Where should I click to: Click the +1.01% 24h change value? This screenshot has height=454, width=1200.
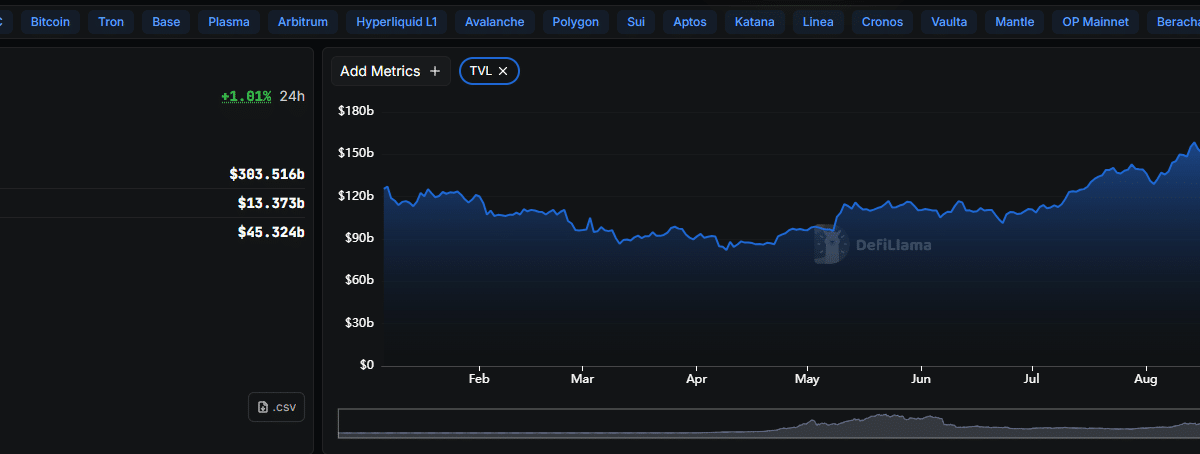[246, 97]
